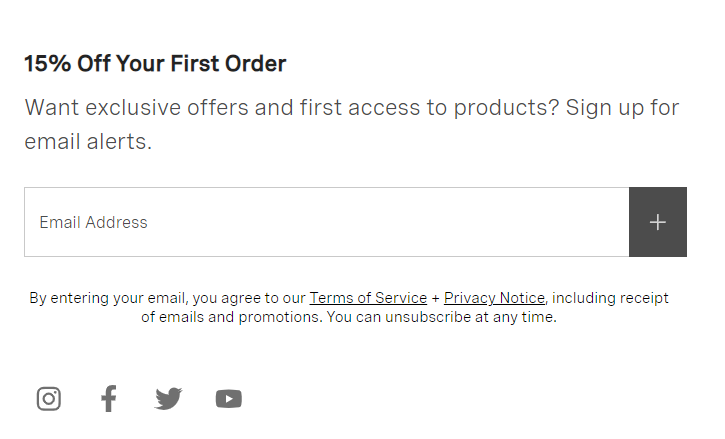The width and height of the screenshot is (725, 439).
Task: Follow the underlined Privacy Notice text
Action: 494,298
